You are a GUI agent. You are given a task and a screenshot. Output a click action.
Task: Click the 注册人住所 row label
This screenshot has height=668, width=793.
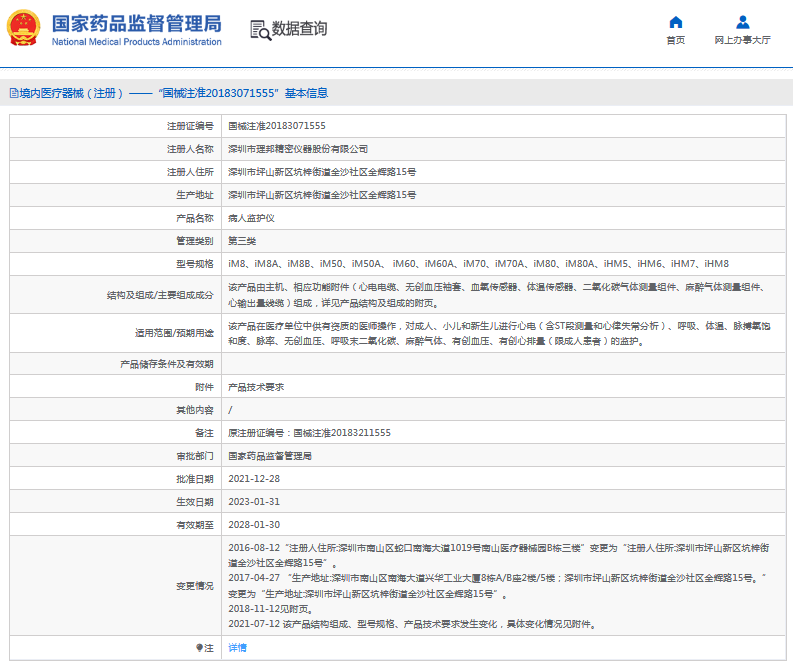click(190, 172)
